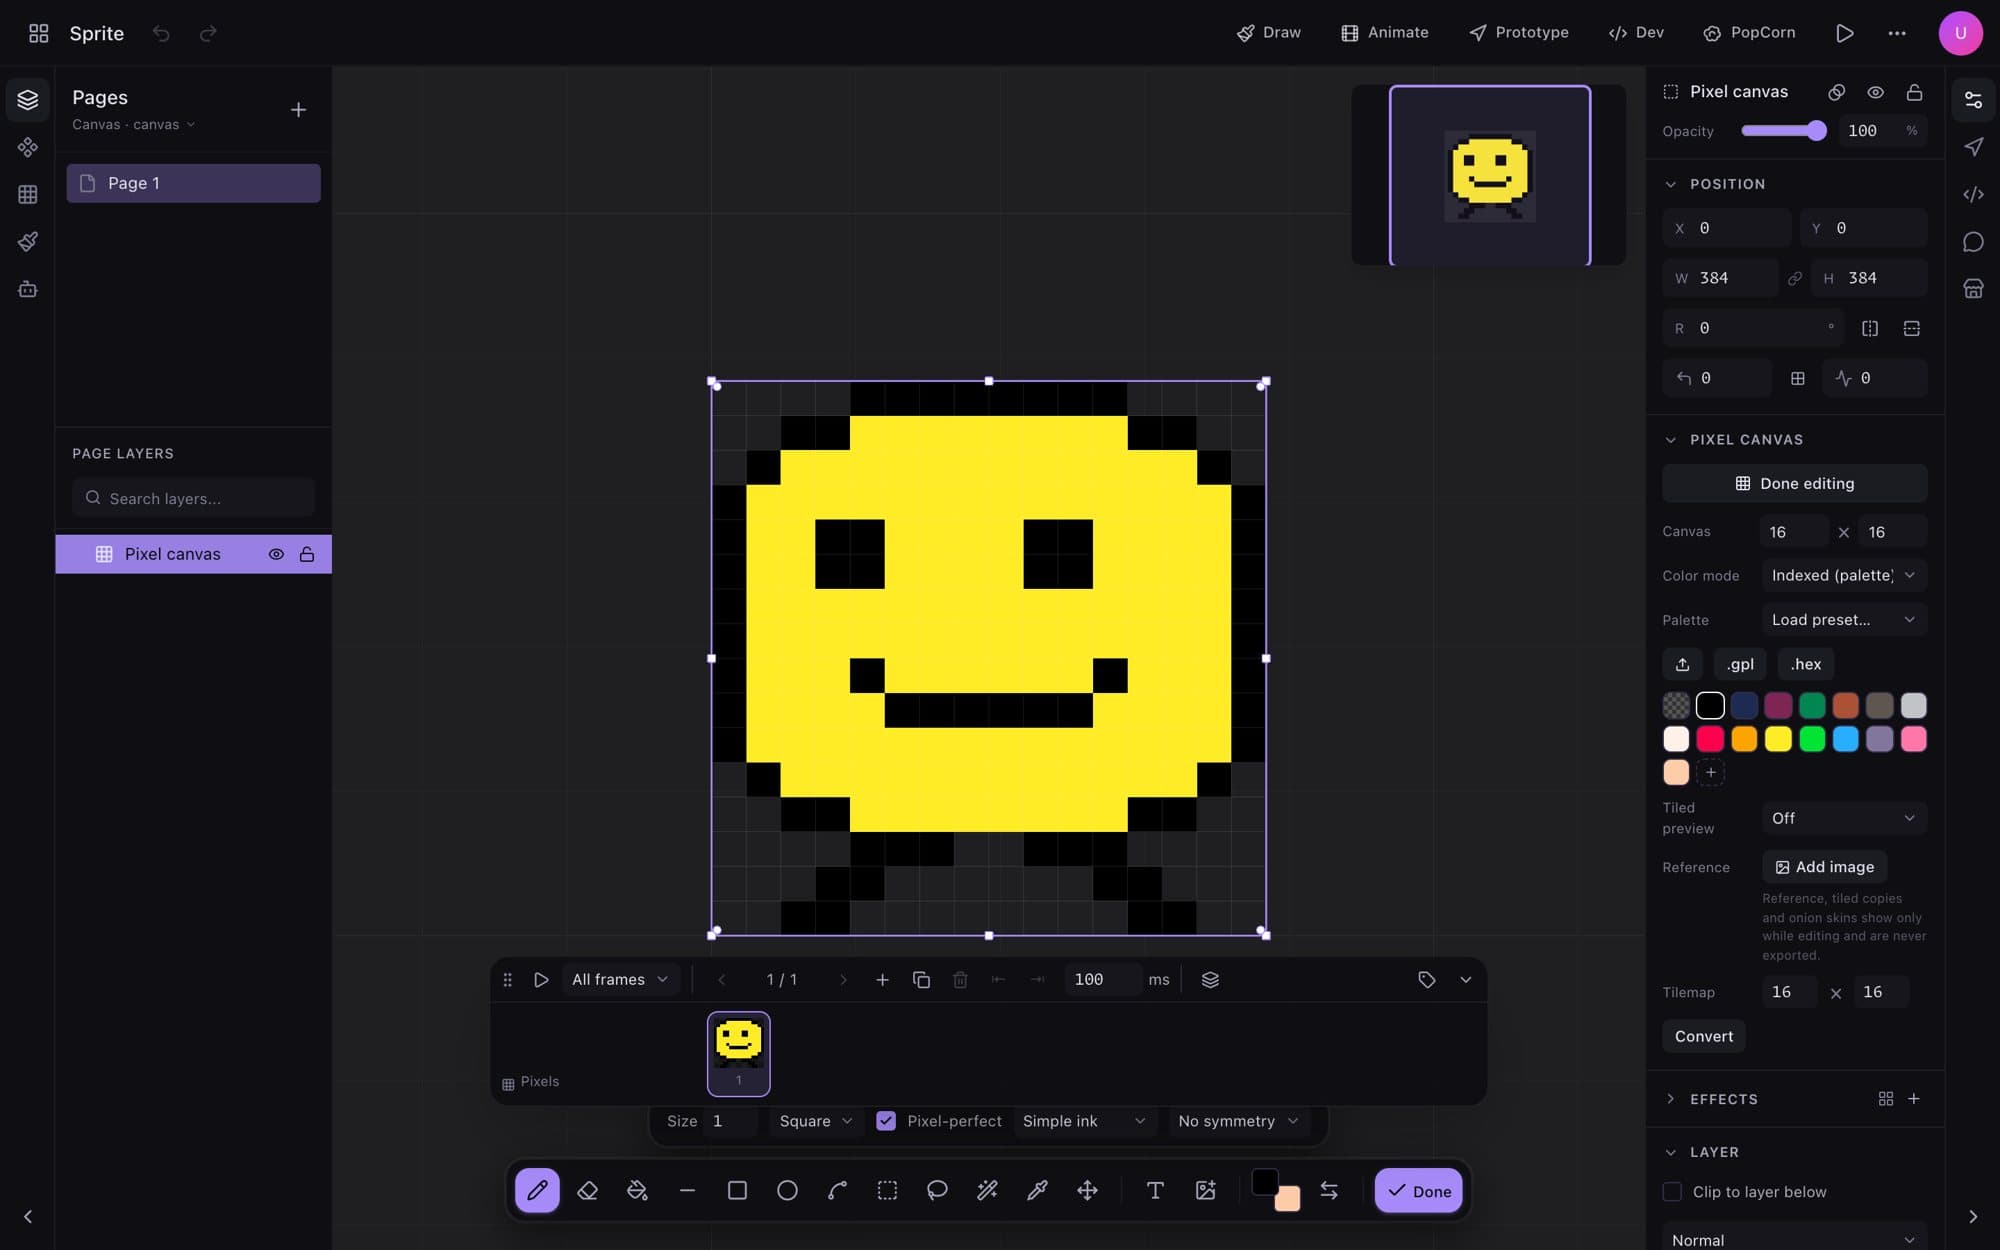Viewport: 2000px width, 1250px height.
Task: Select the Pencil drawing tool
Action: (537, 1190)
